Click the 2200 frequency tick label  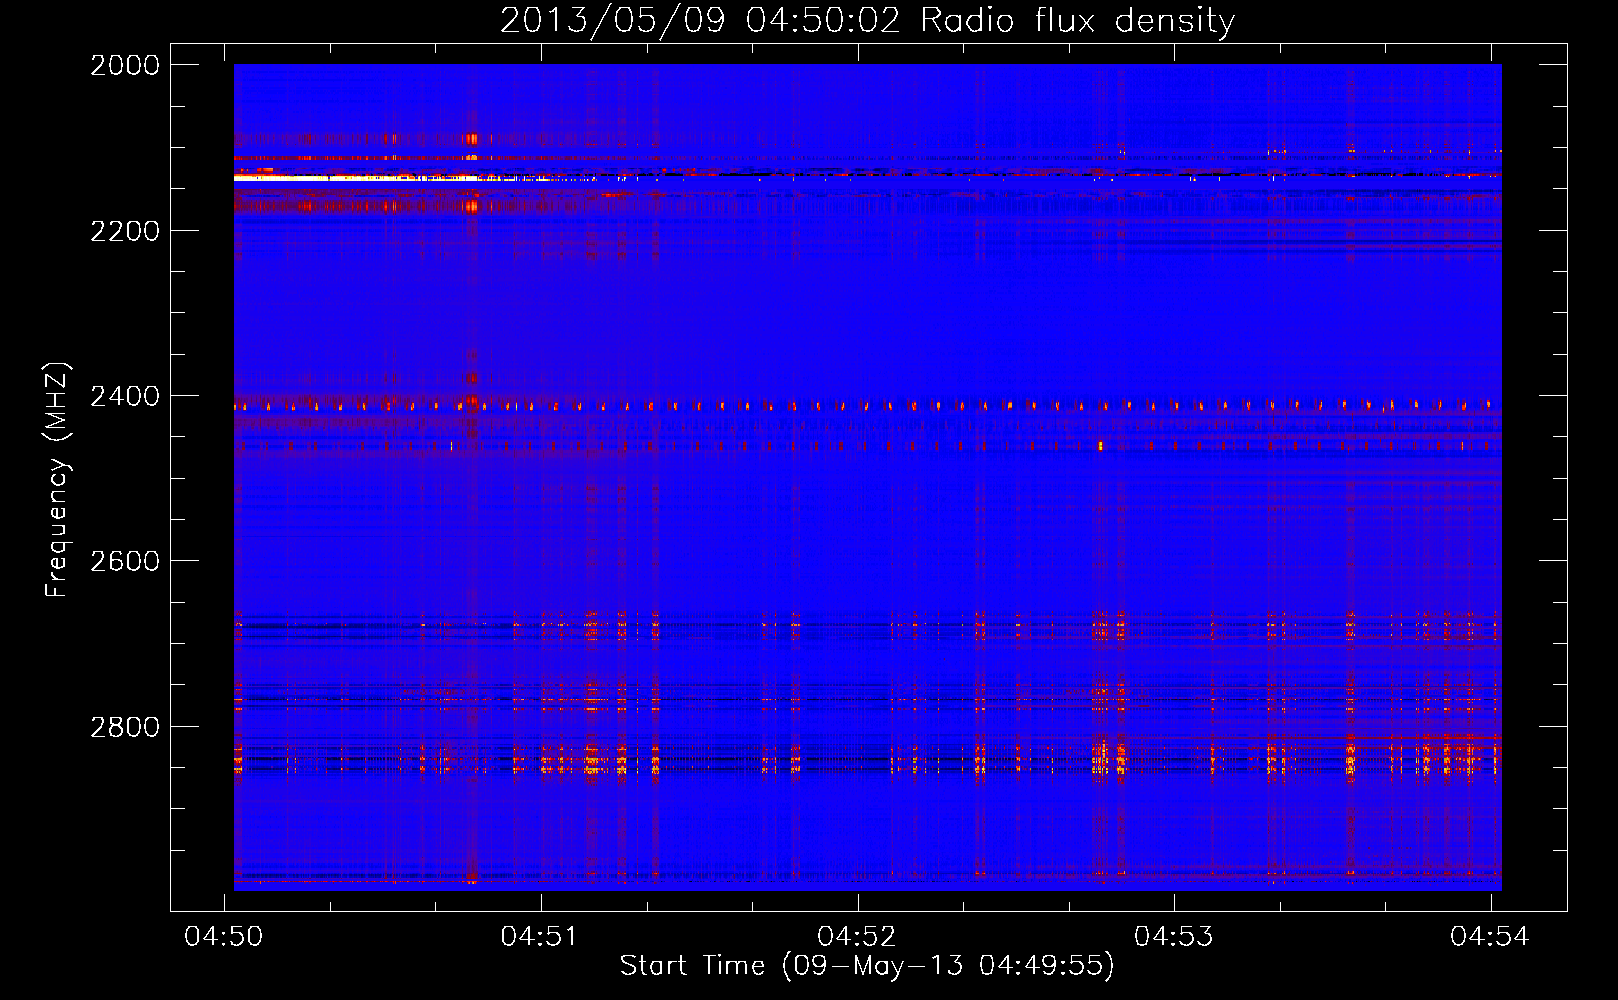[x=125, y=231]
